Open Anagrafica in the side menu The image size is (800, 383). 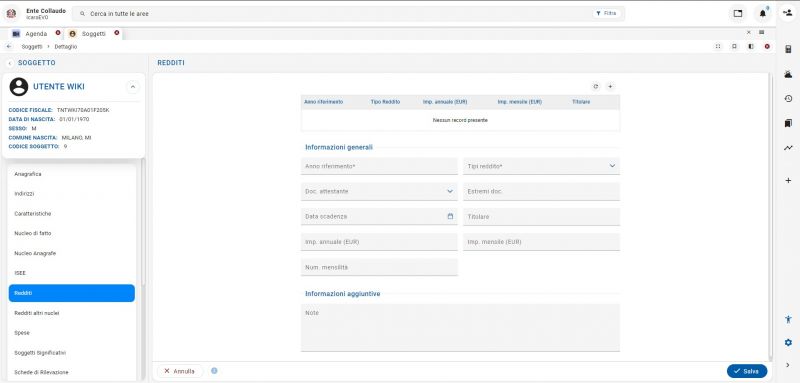pos(72,174)
